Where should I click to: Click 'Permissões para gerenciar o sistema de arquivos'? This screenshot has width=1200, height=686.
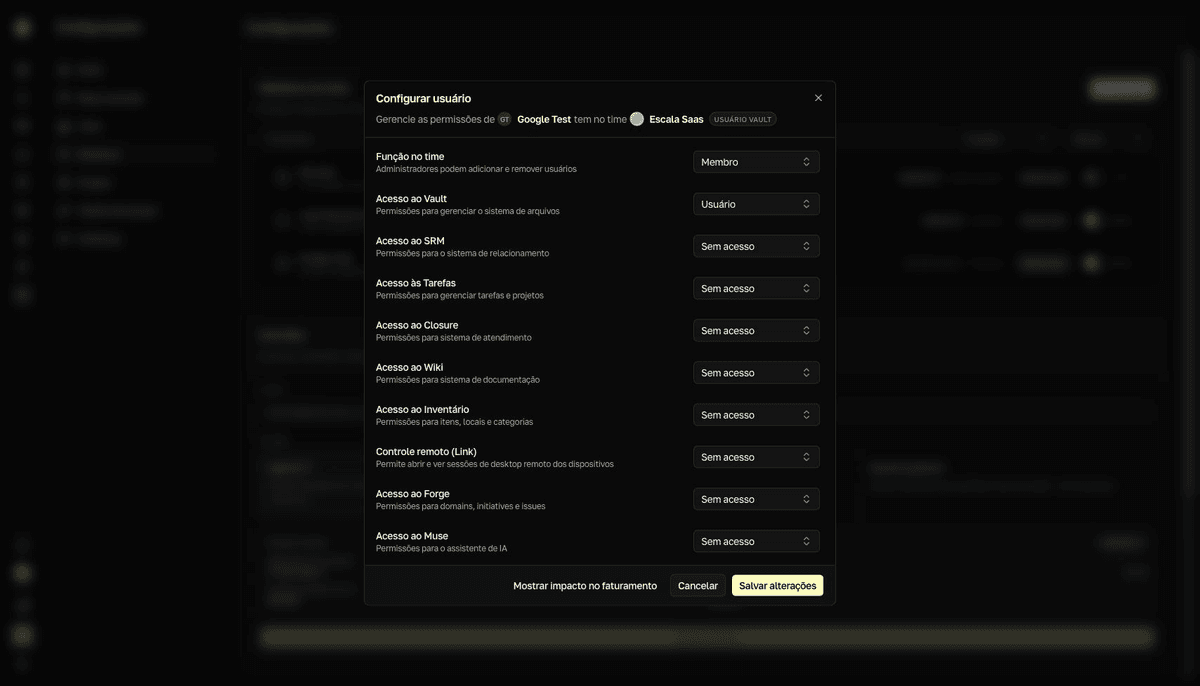click(x=468, y=211)
